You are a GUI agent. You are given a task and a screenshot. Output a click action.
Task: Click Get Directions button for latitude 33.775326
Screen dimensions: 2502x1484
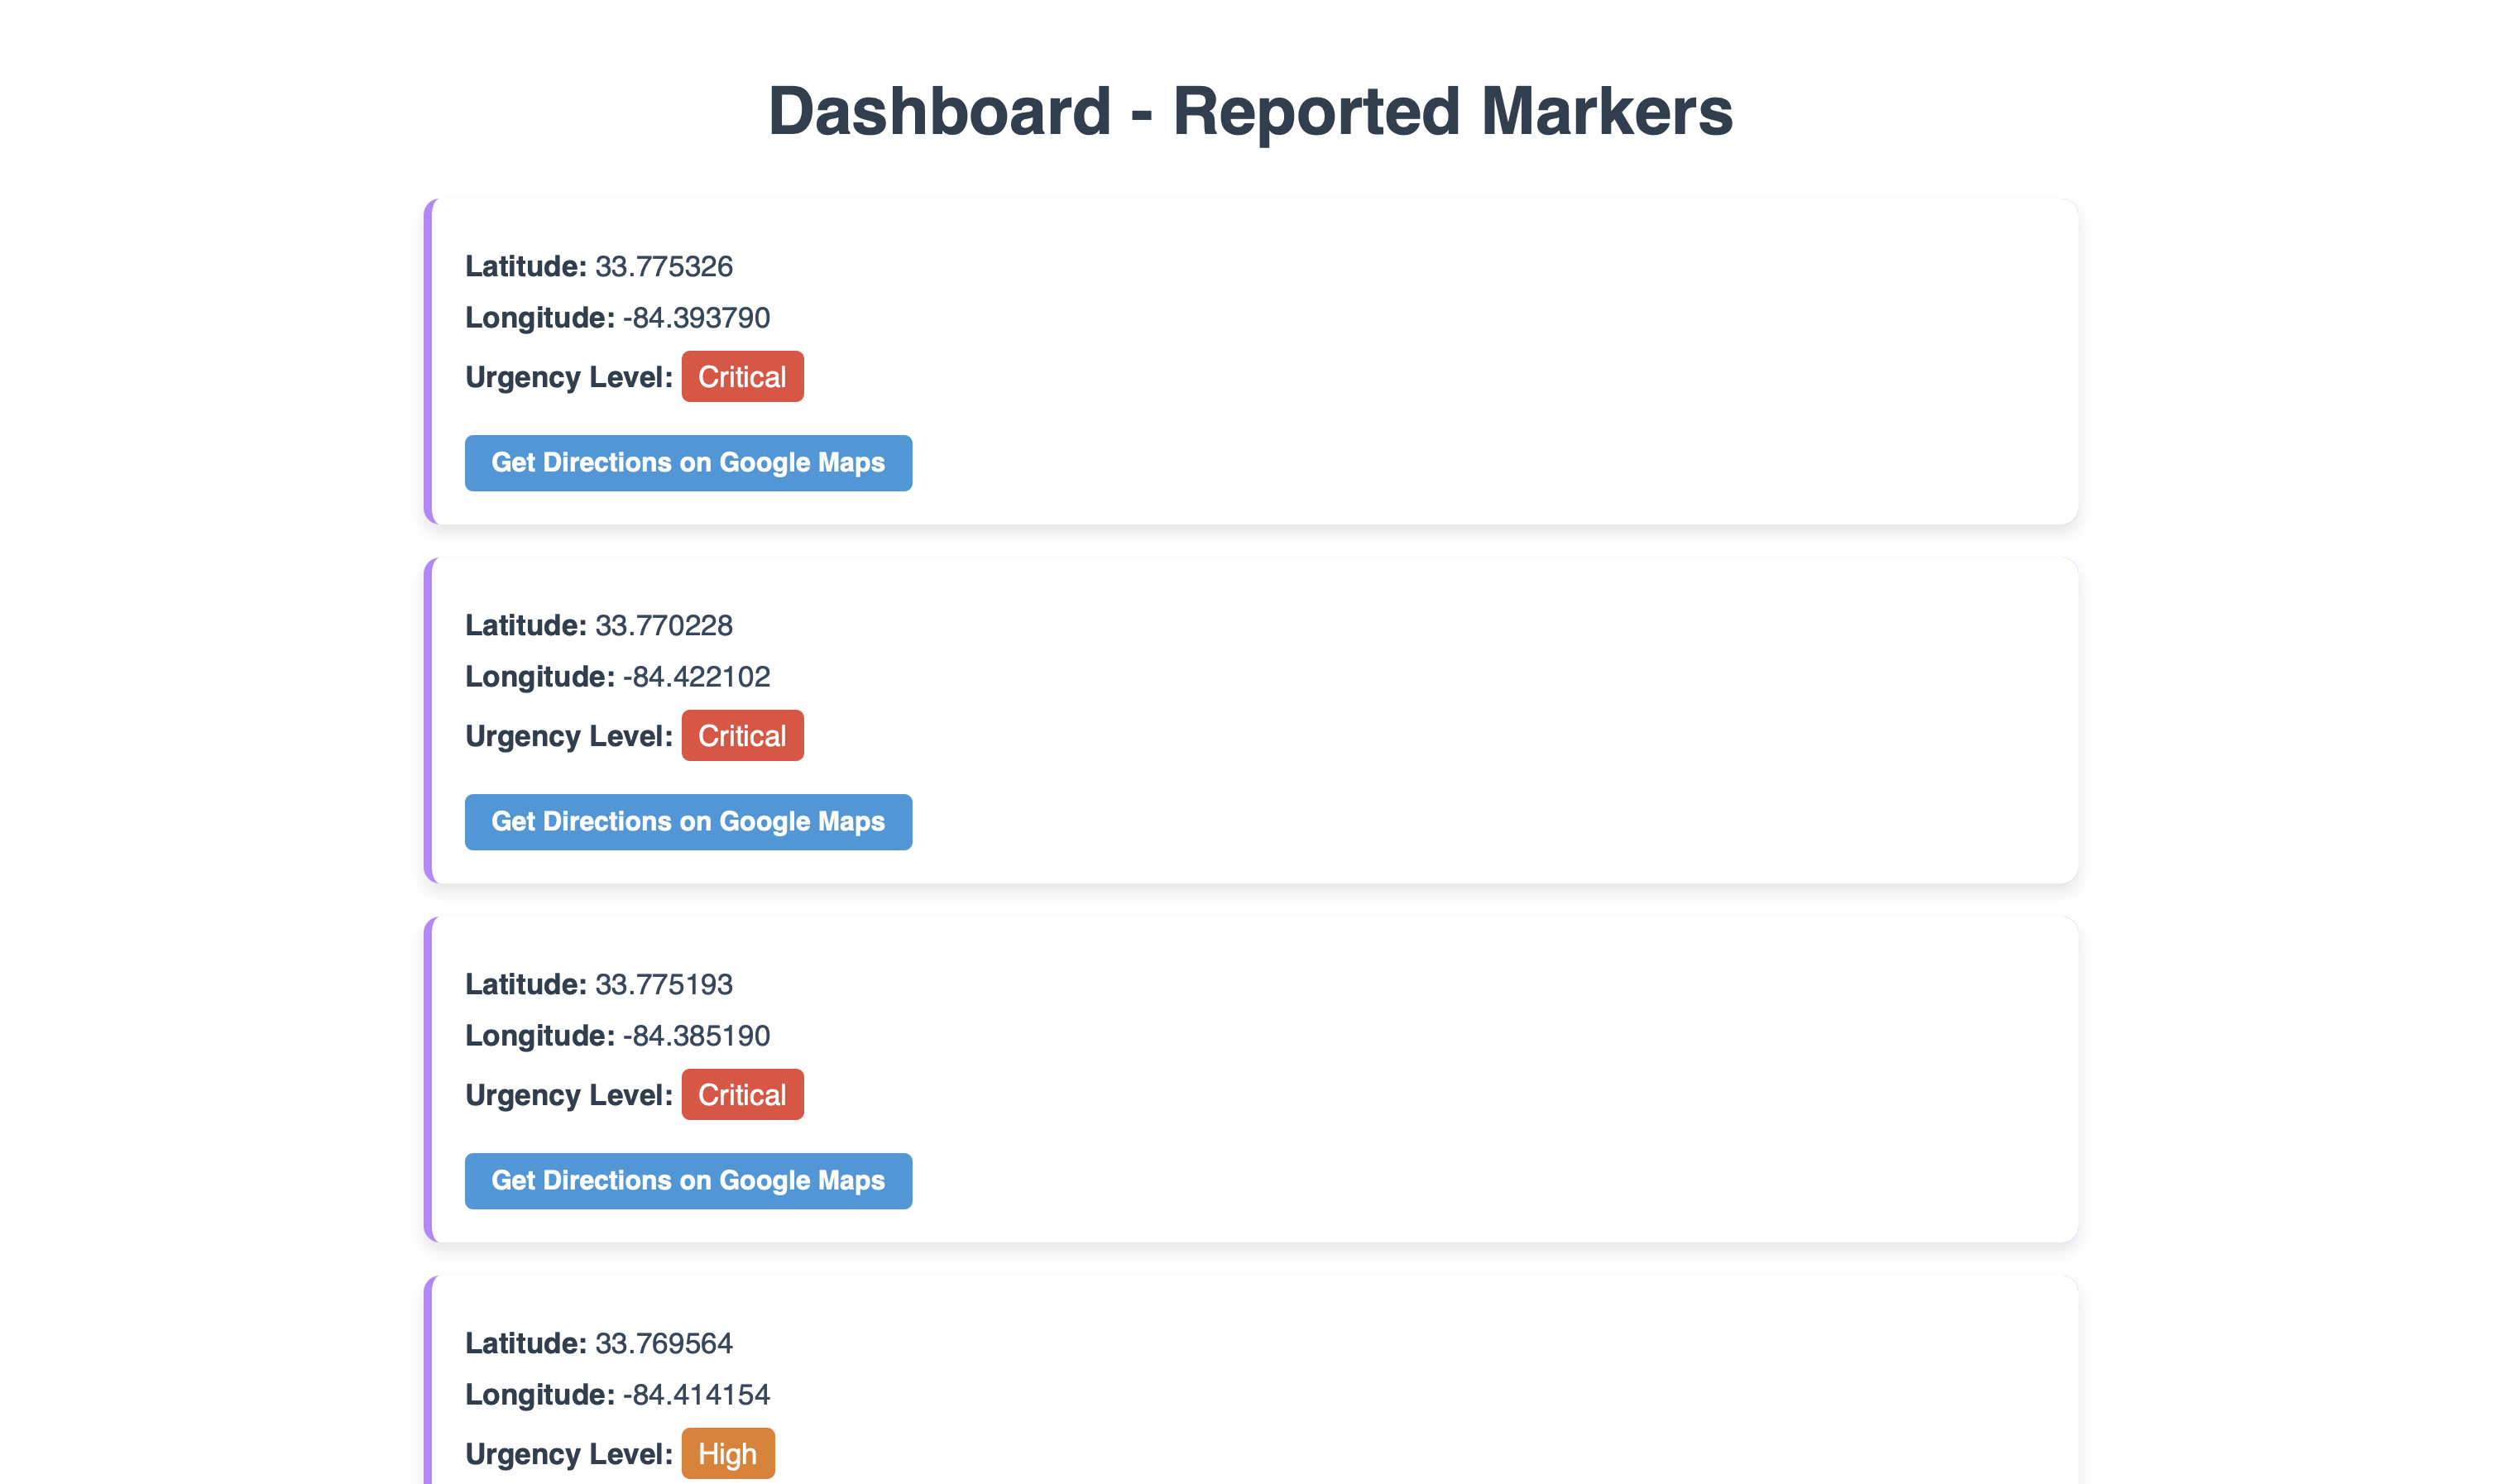coord(688,462)
